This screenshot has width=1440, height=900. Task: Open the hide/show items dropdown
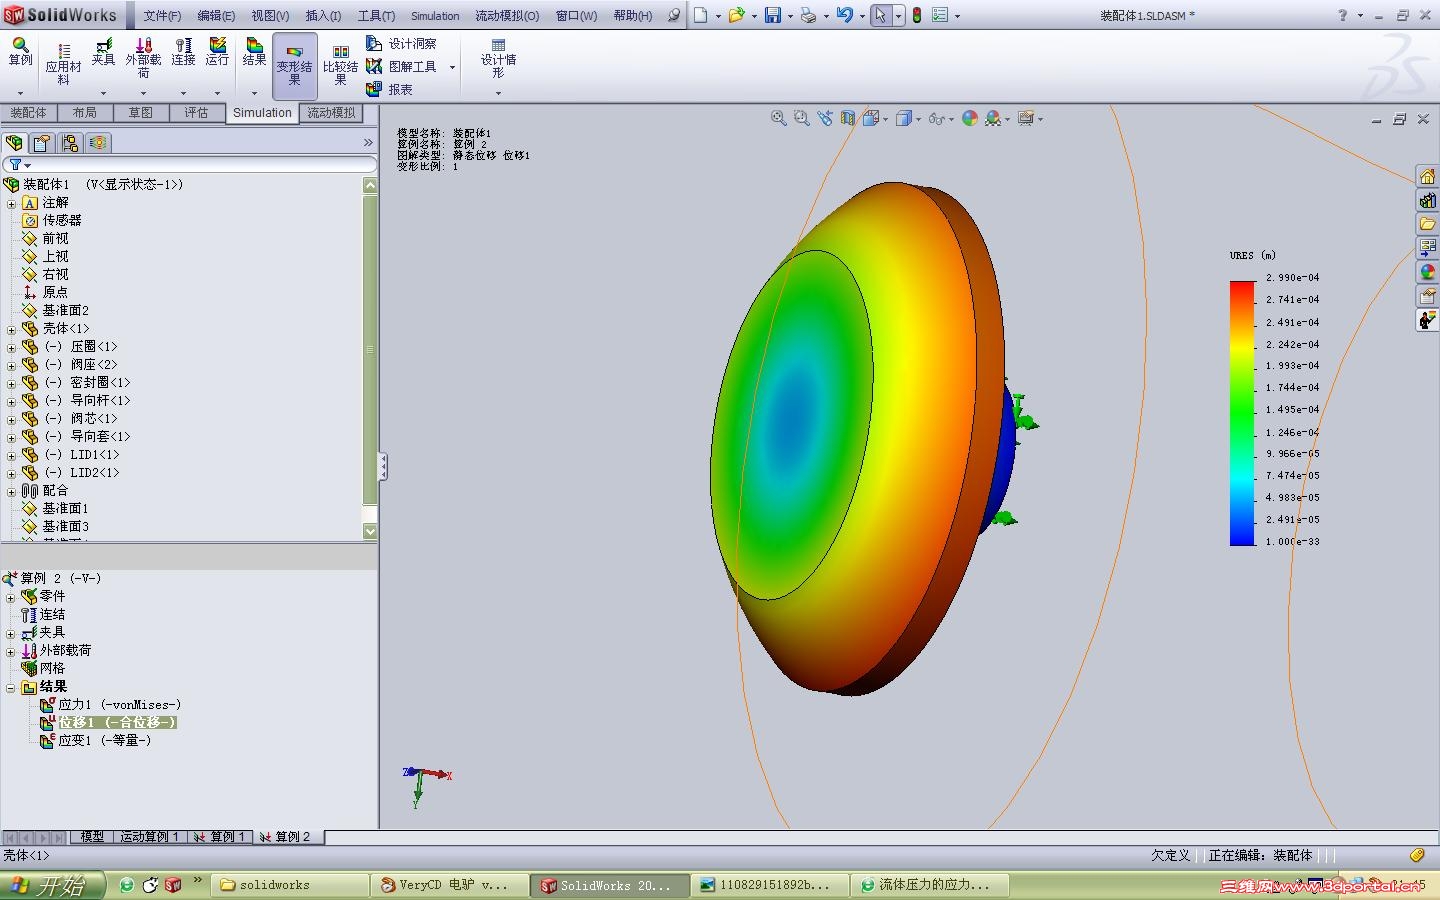[x=950, y=119]
